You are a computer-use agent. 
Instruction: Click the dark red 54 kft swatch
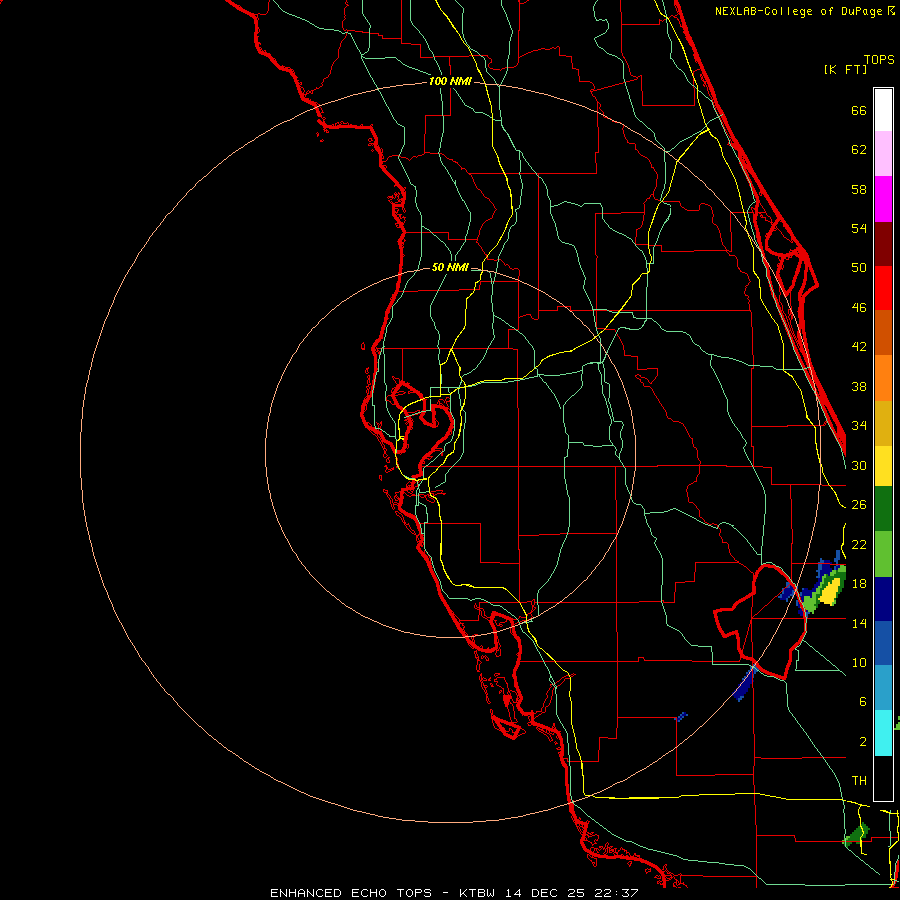click(x=883, y=244)
